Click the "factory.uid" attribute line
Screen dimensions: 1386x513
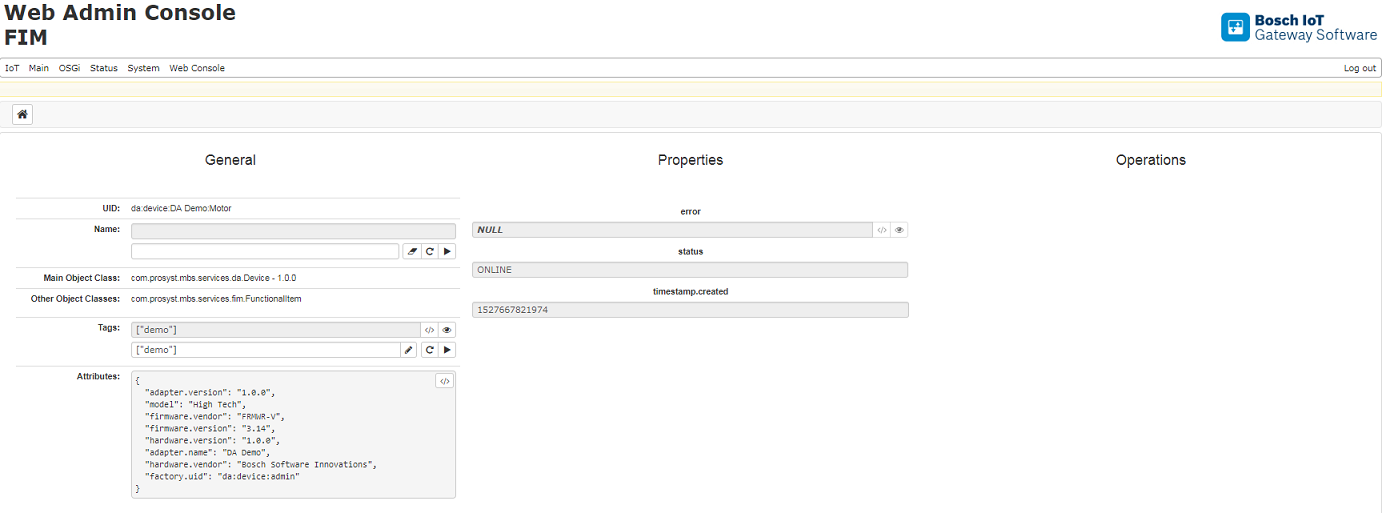(222, 476)
